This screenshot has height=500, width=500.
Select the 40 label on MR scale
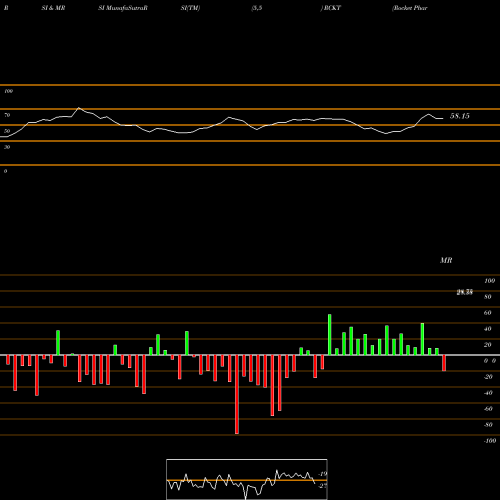click(x=488, y=329)
